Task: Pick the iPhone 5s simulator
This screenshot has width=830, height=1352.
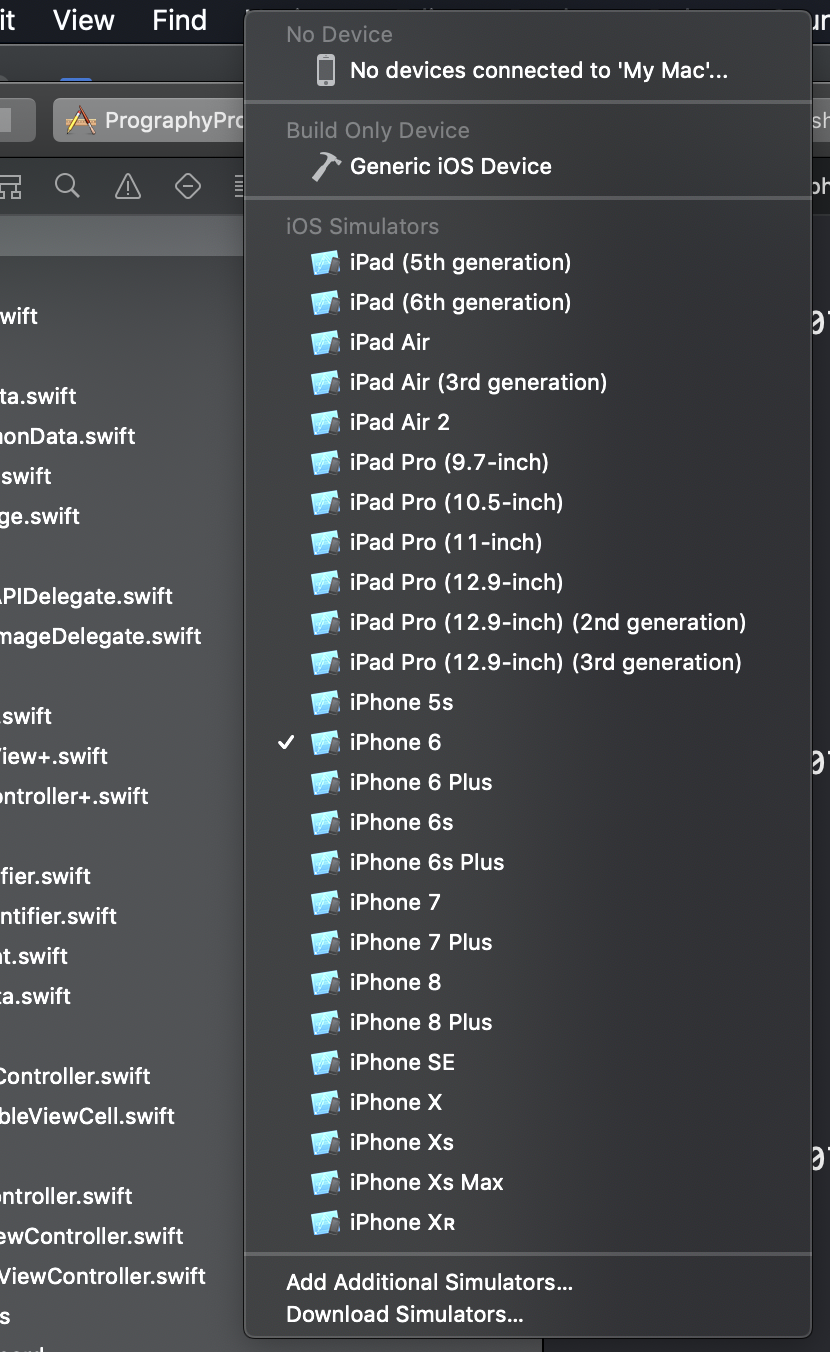Action: coord(527,702)
